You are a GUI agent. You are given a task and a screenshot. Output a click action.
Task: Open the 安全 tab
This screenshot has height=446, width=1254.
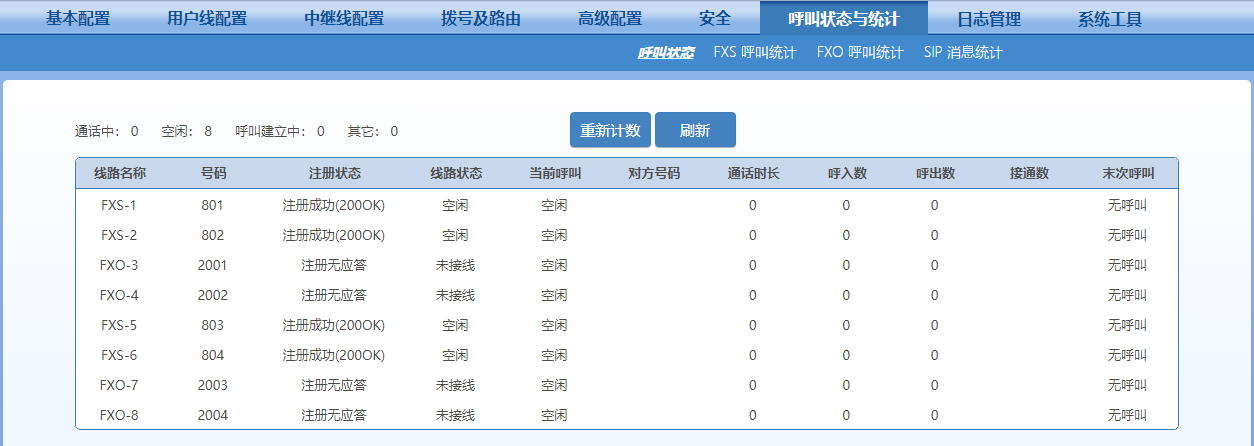pyautogui.click(x=715, y=19)
